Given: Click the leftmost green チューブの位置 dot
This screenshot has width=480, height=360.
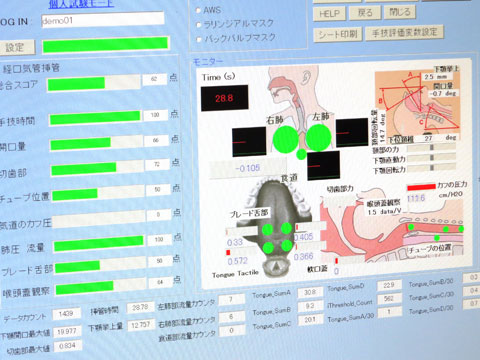Looking at the screenshot, I should point(411,227).
